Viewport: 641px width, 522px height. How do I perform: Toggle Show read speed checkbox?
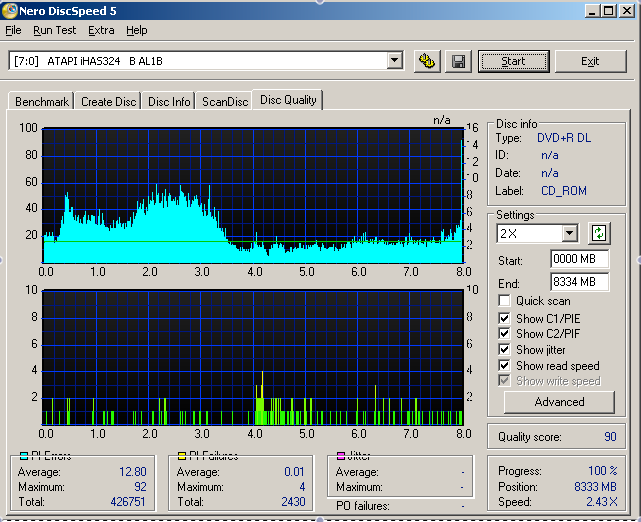[x=505, y=366]
